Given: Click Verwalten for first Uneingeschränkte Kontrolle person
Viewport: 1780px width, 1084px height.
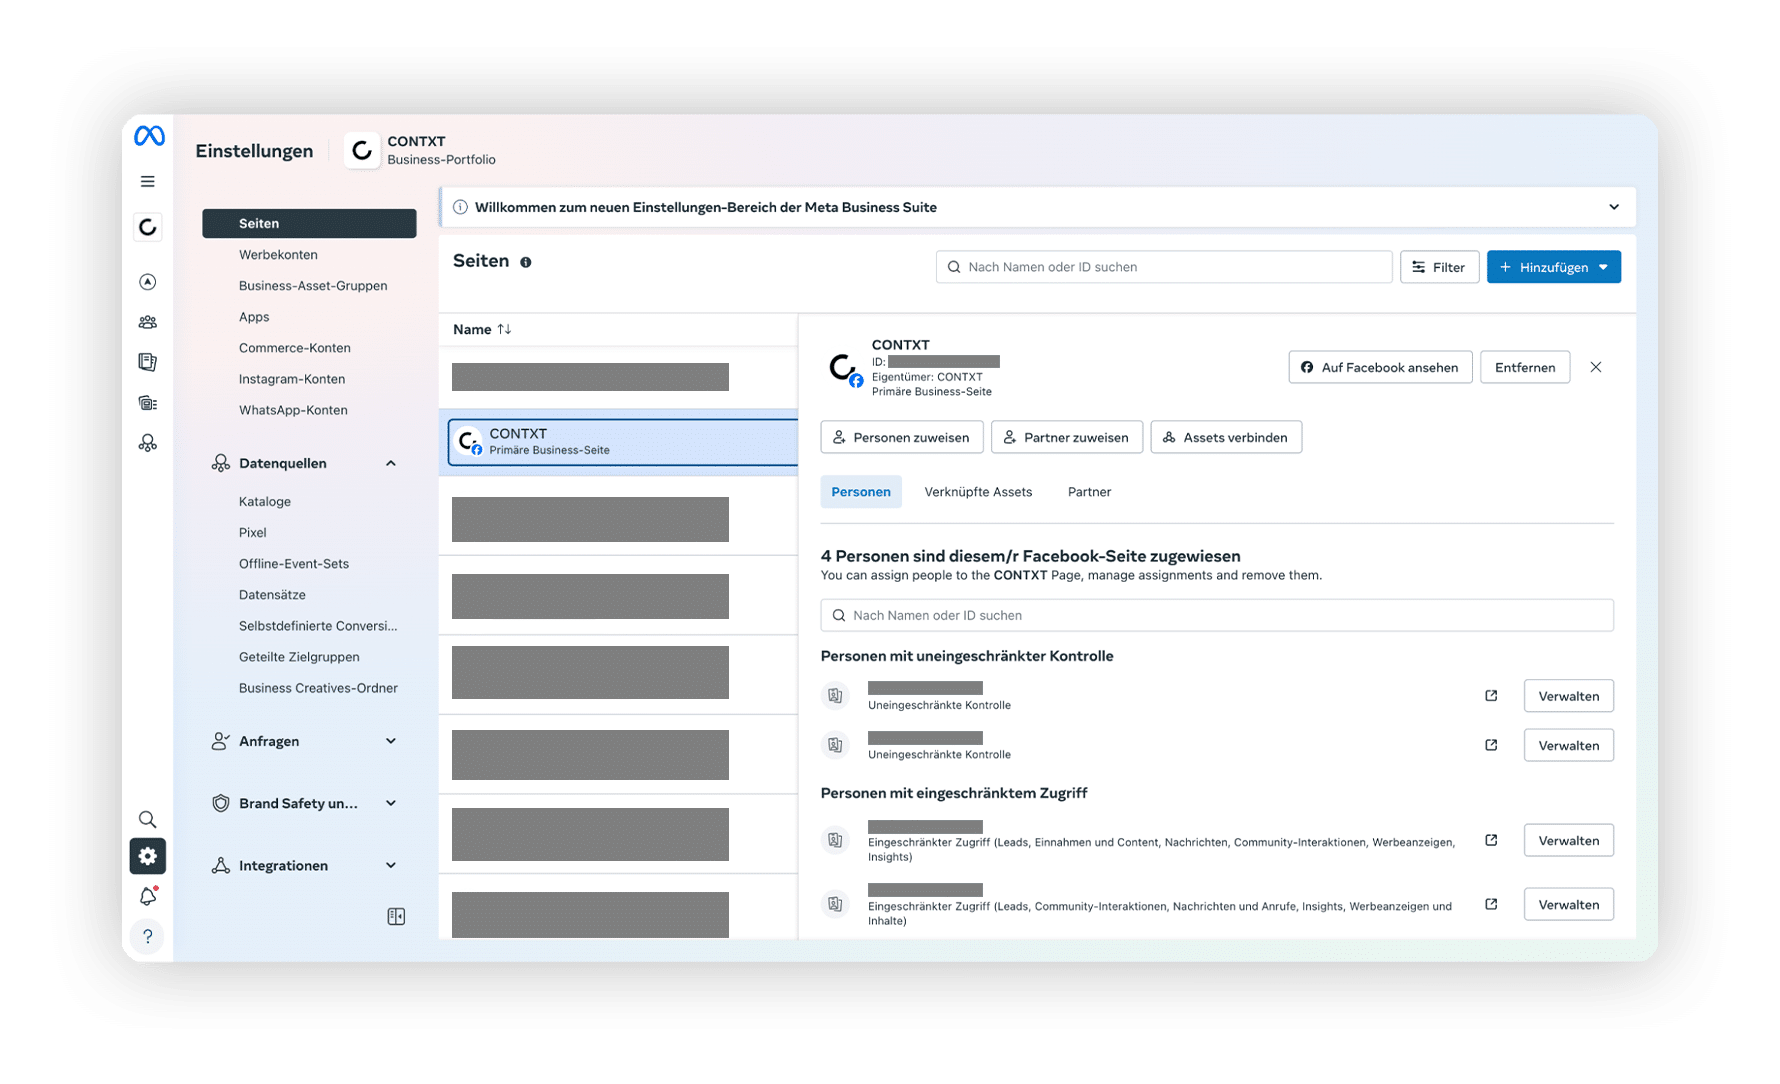Looking at the screenshot, I should (1568, 696).
